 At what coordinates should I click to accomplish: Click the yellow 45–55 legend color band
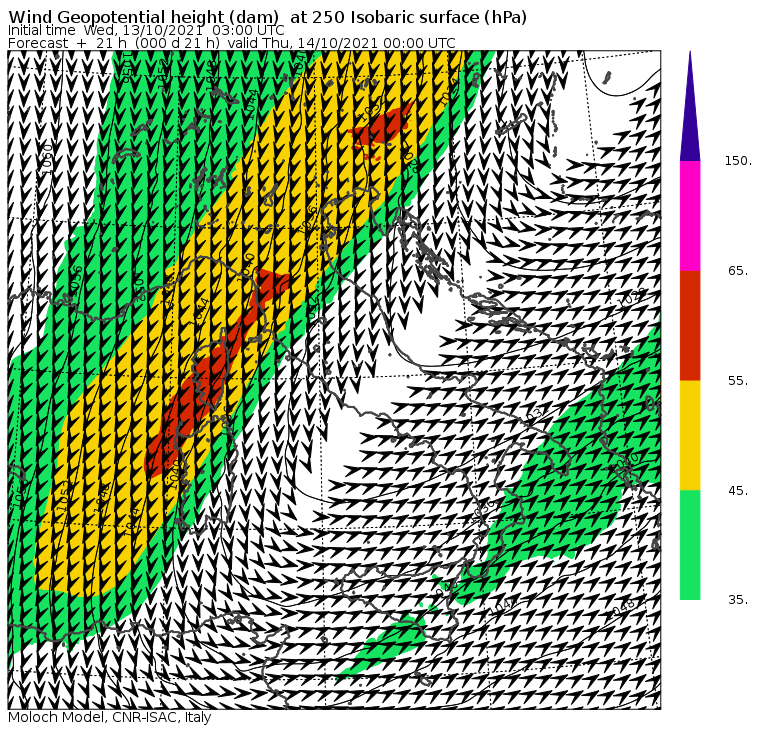click(690, 435)
